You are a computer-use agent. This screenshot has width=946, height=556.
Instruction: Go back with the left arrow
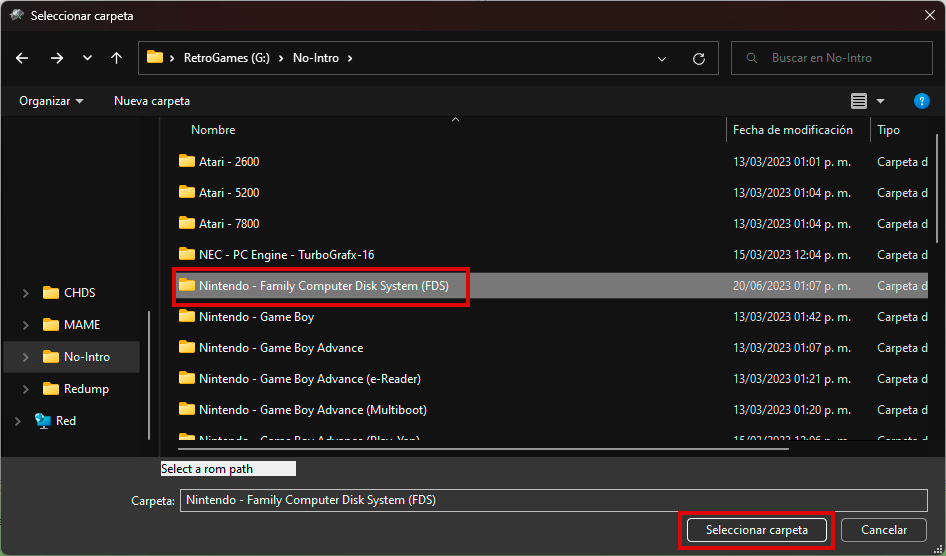pos(22,58)
